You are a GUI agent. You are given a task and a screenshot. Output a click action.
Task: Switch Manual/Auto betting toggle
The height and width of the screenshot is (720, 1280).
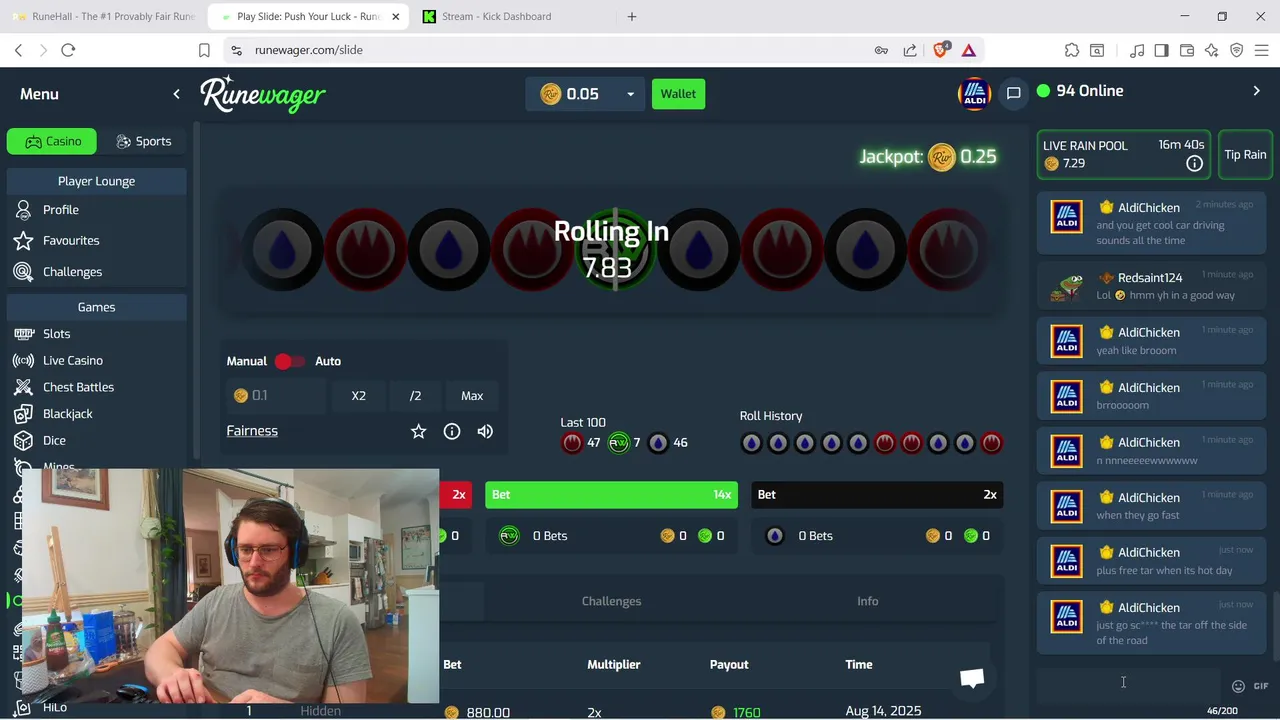coord(290,361)
